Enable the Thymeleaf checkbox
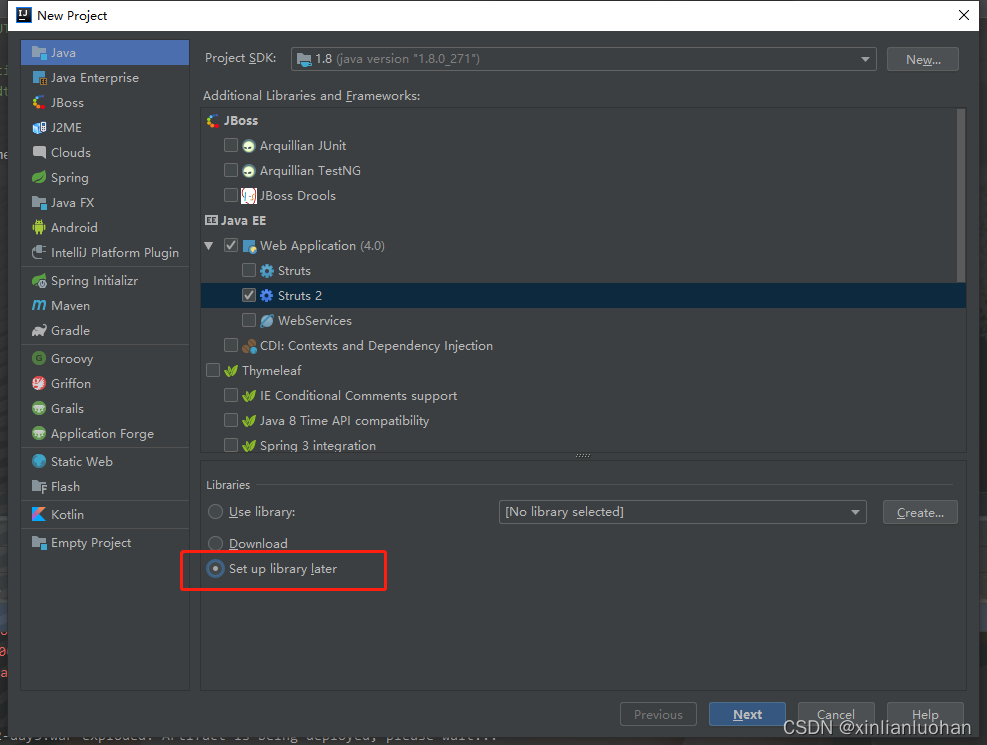Screen dimensions: 987x745 [213, 370]
